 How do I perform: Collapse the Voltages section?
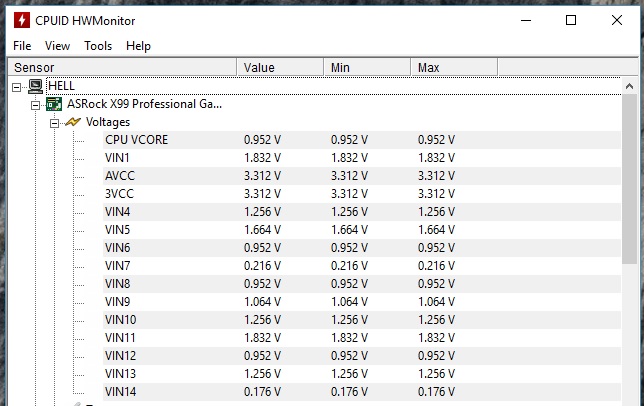pyautogui.click(x=55, y=122)
